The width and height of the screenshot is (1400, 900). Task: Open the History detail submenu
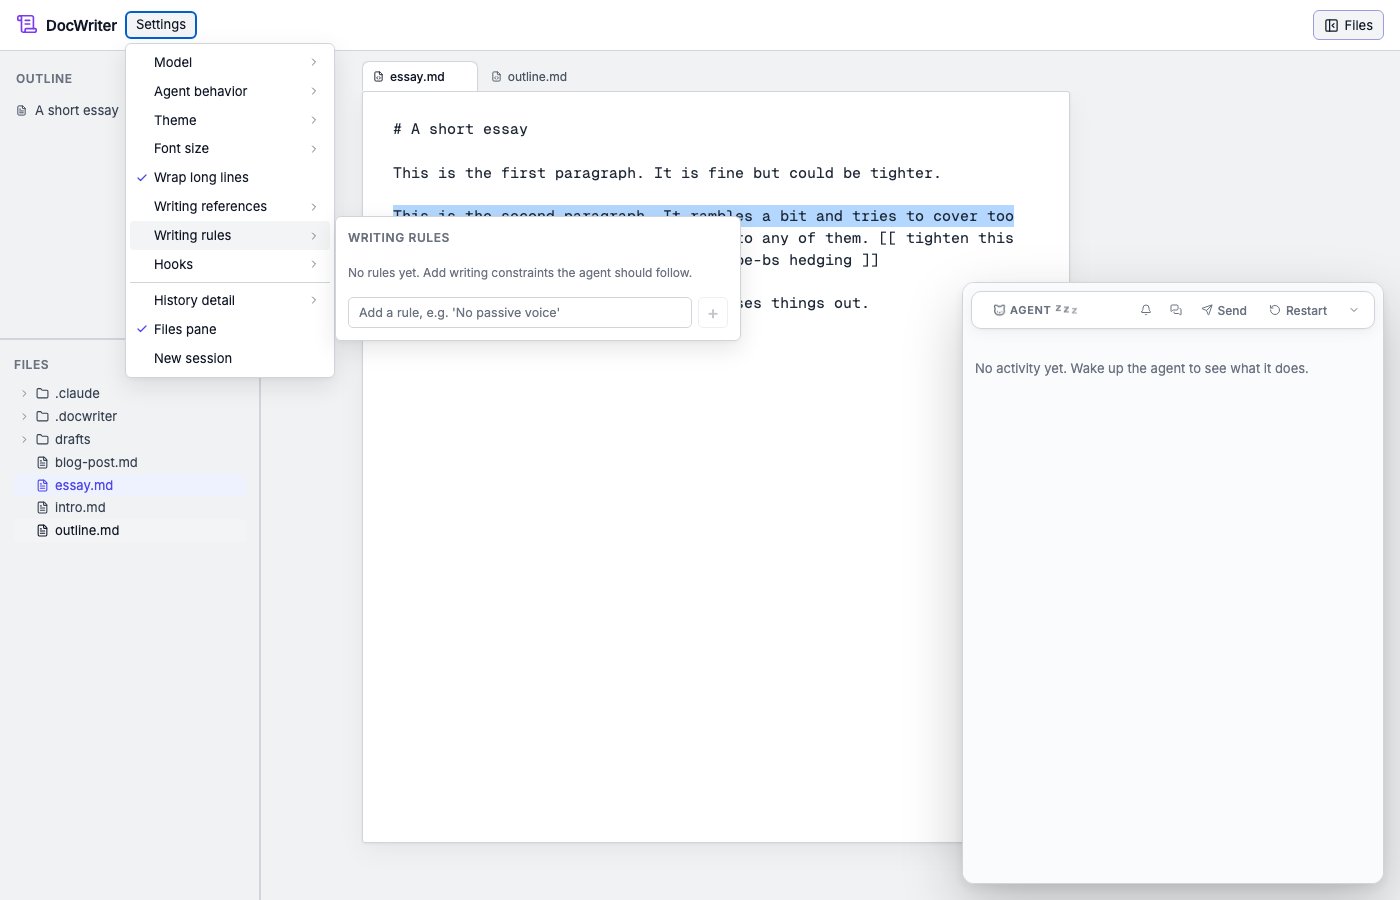coord(230,301)
